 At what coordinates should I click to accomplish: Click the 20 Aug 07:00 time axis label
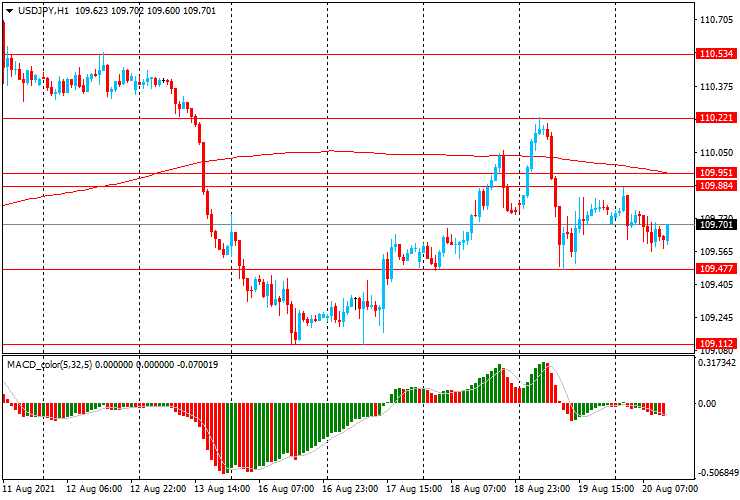(x=669, y=488)
